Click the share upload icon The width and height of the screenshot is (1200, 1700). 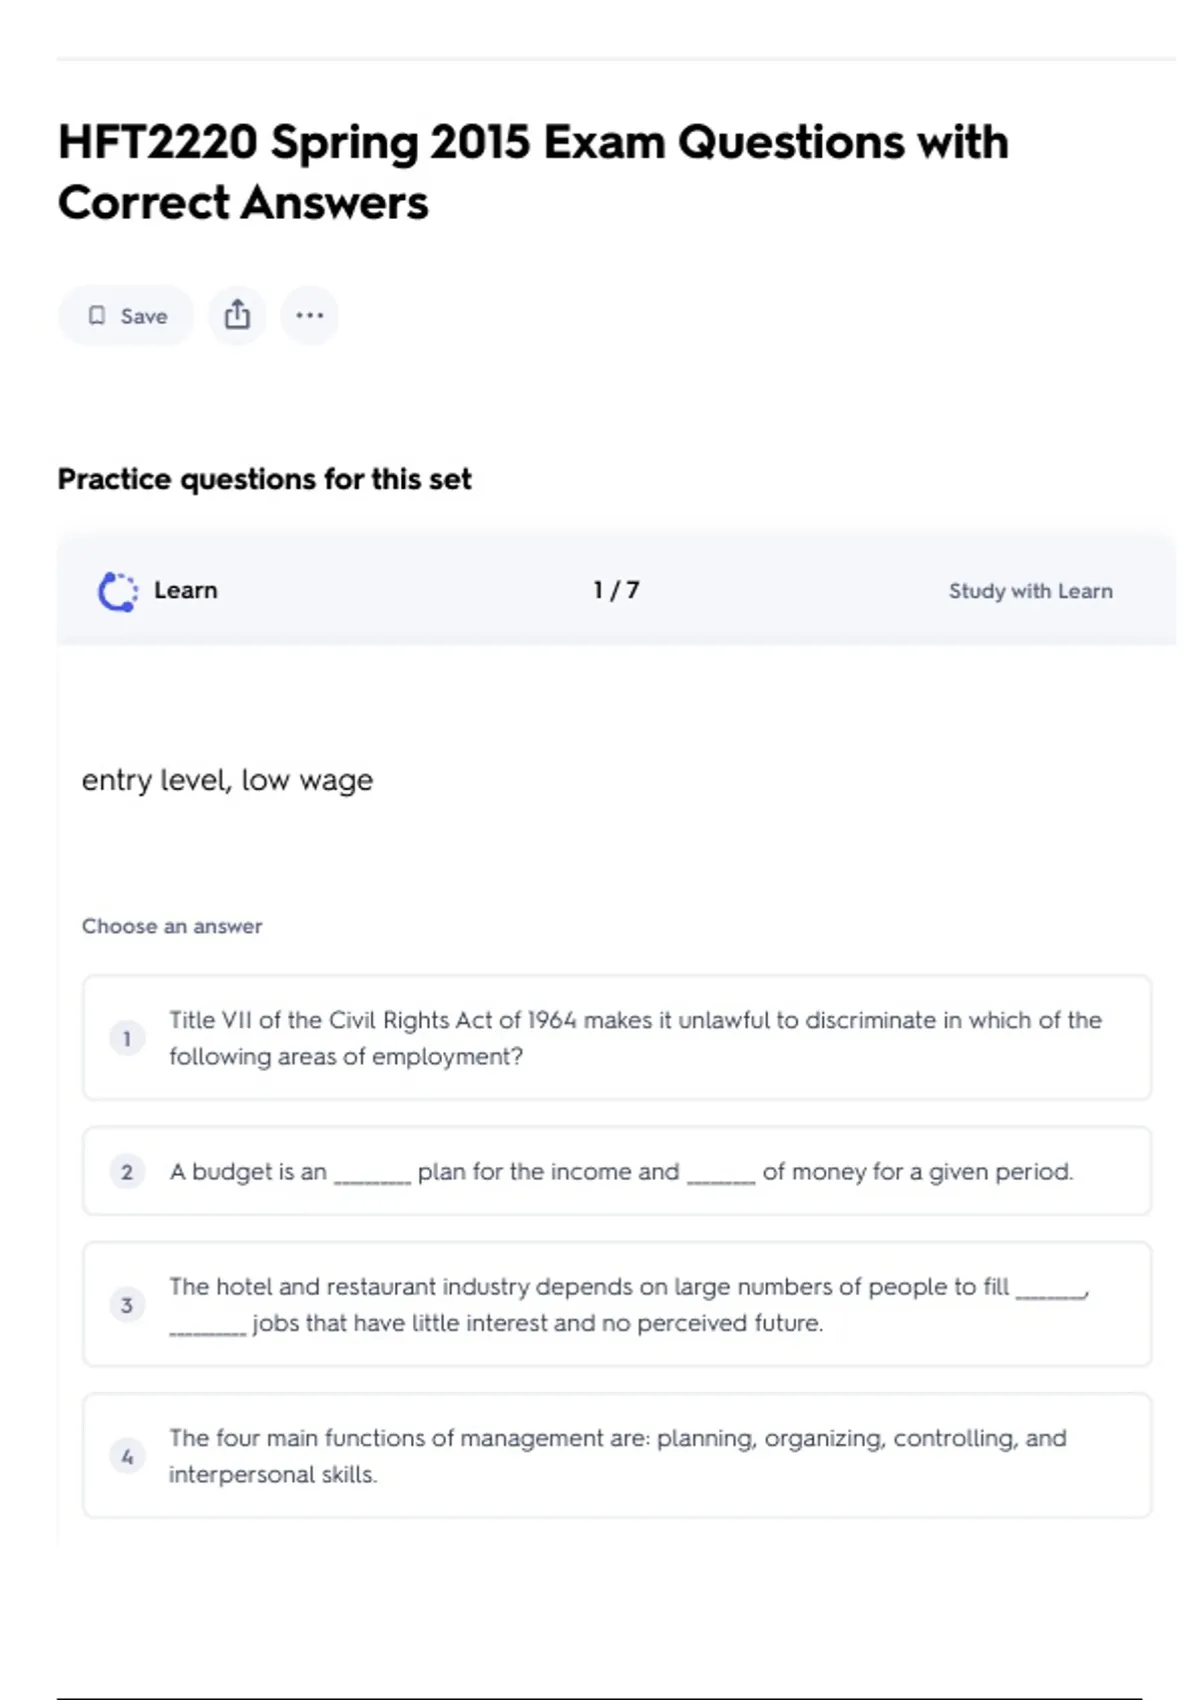coord(237,316)
